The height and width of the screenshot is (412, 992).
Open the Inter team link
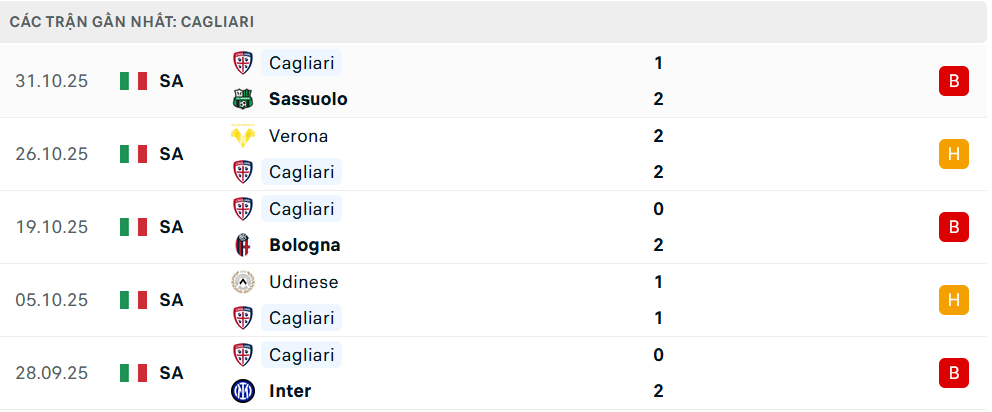290,391
